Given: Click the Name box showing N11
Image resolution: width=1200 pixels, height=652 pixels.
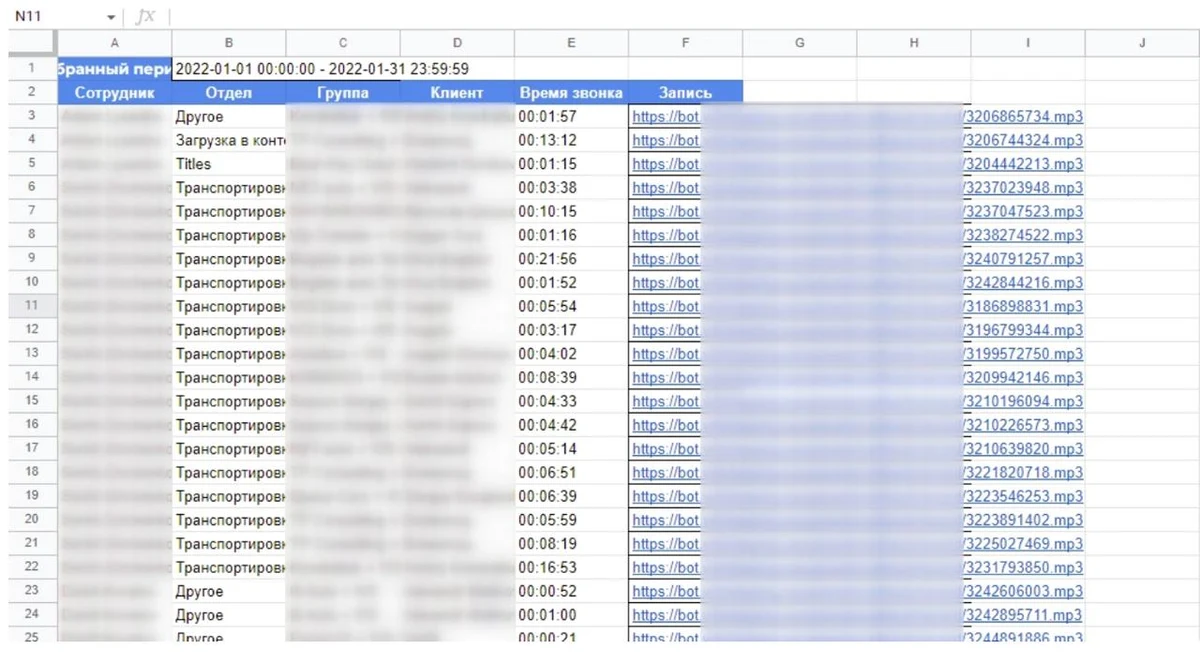Looking at the screenshot, I should [x=50, y=17].
